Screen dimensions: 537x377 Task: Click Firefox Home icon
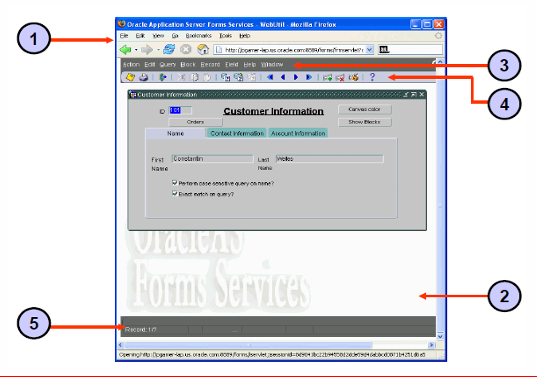coord(203,50)
